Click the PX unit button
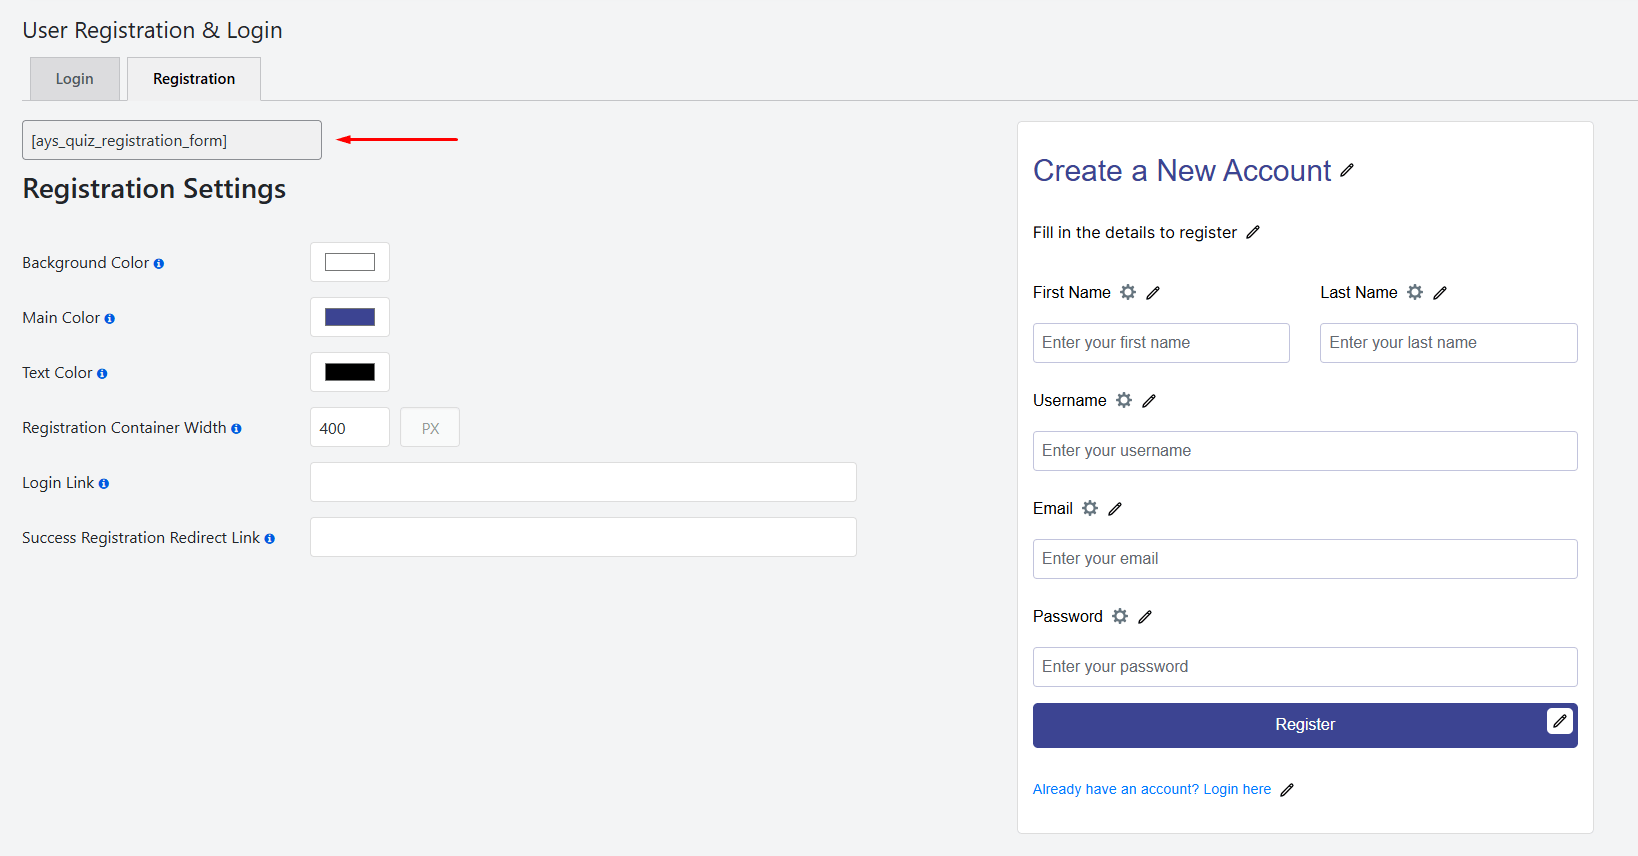Screen dimensions: 1638x856 point(430,427)
